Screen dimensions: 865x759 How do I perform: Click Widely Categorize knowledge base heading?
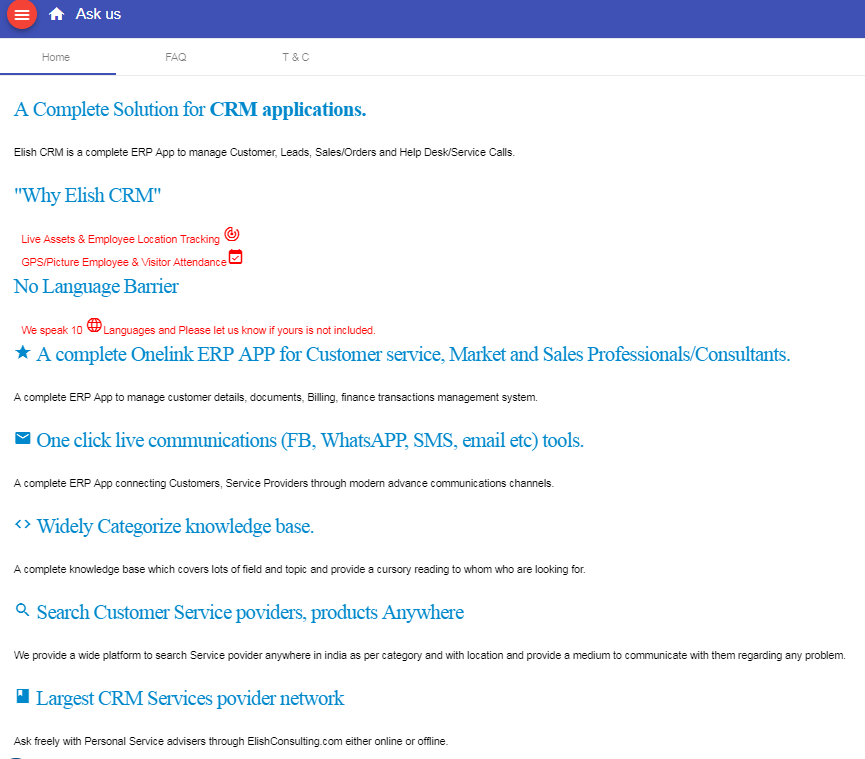175,527
